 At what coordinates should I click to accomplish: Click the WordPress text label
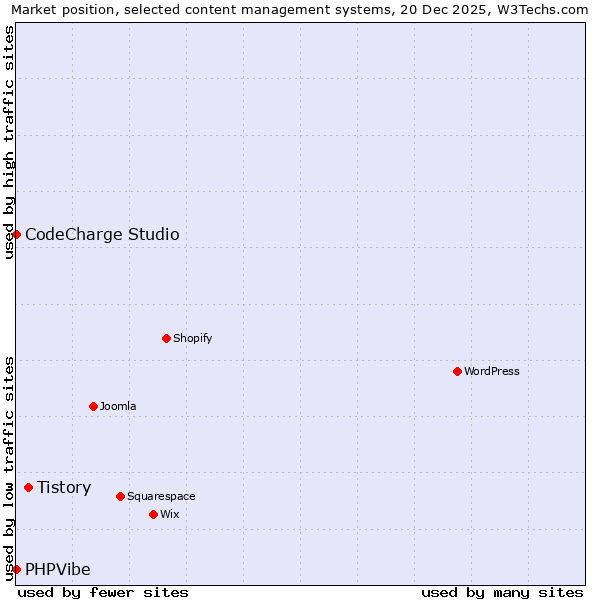click(x=491, y=371)
